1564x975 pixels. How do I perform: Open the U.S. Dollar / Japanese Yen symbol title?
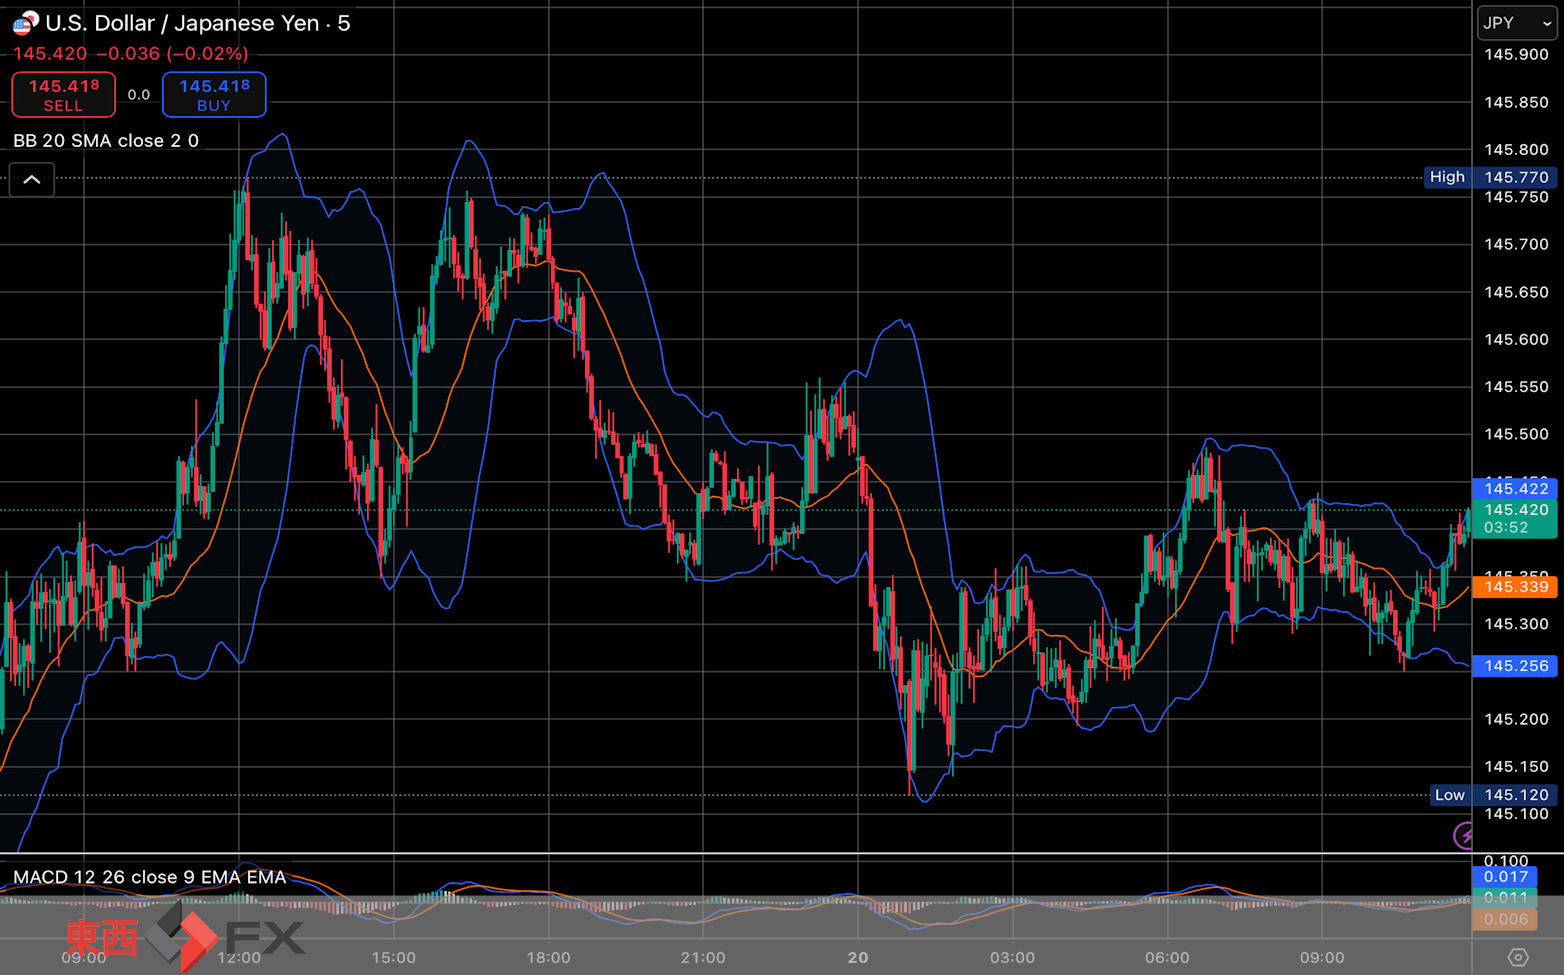click(198, 23)
